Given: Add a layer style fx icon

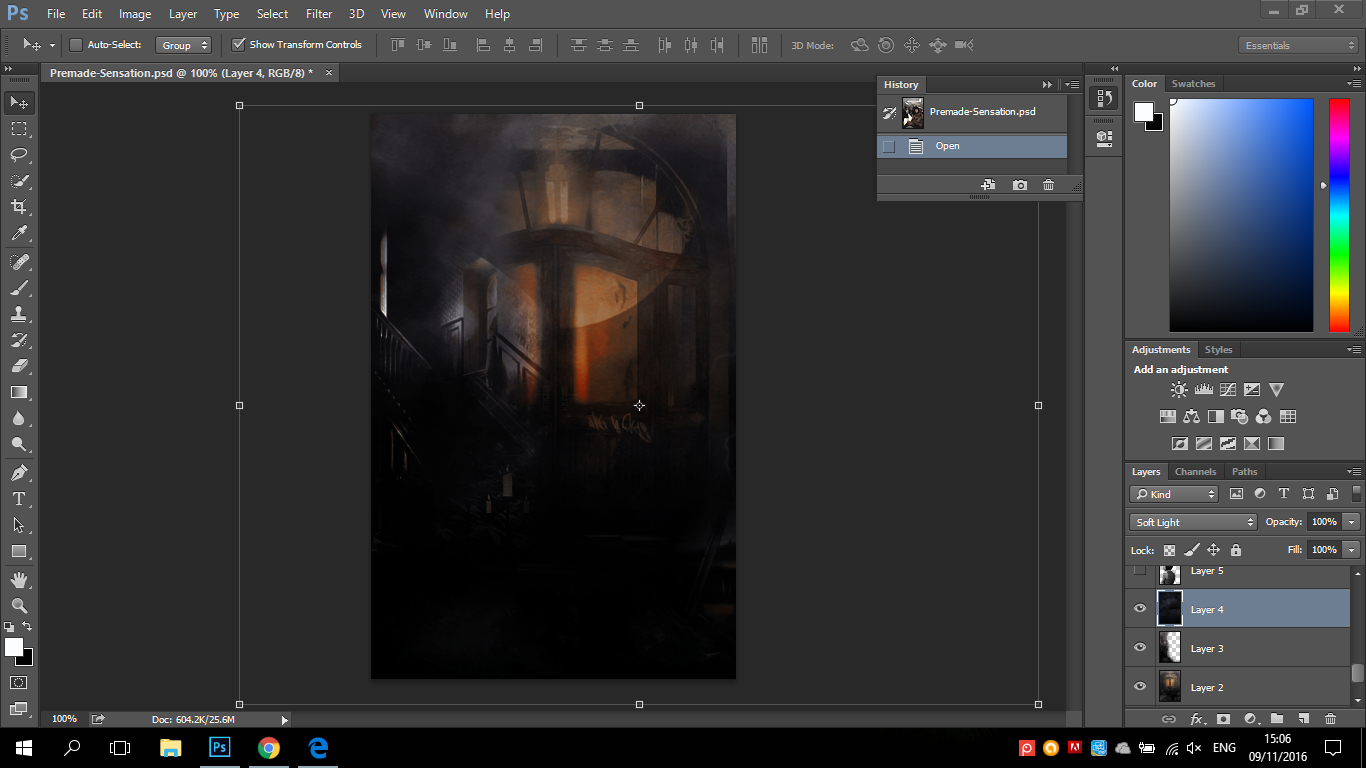Looking at the screenshot, I should point(1196,719).
